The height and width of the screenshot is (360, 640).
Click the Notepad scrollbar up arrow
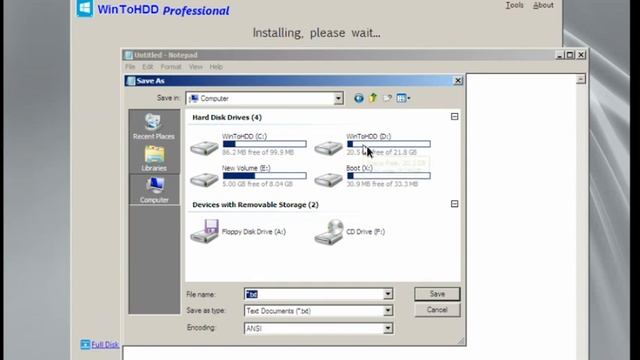pos(580,79)
